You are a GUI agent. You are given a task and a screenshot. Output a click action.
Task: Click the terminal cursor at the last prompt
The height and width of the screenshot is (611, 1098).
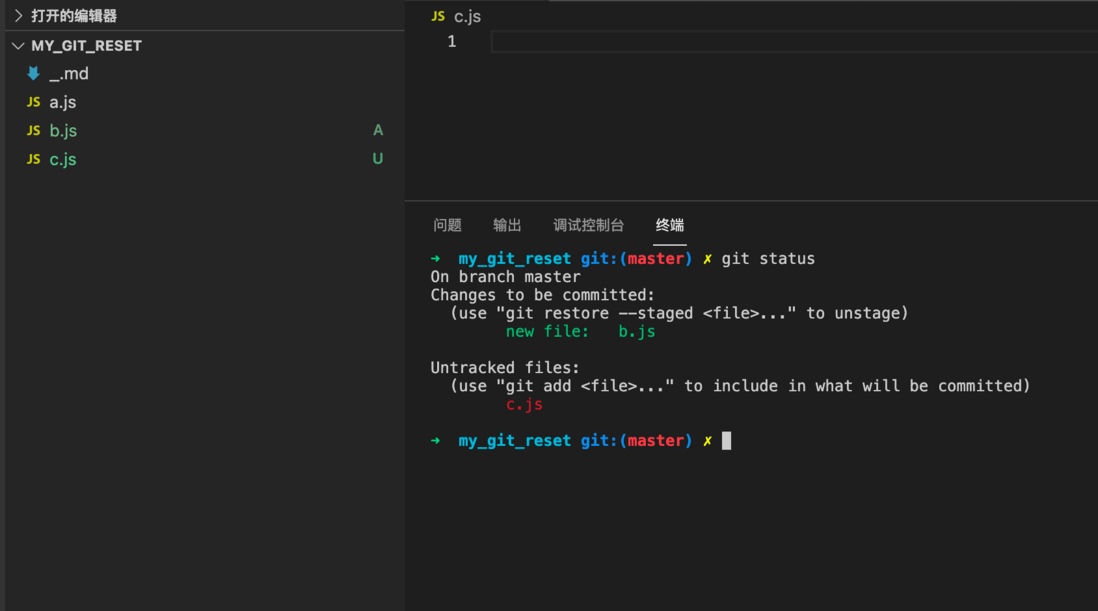coord(726,441)
